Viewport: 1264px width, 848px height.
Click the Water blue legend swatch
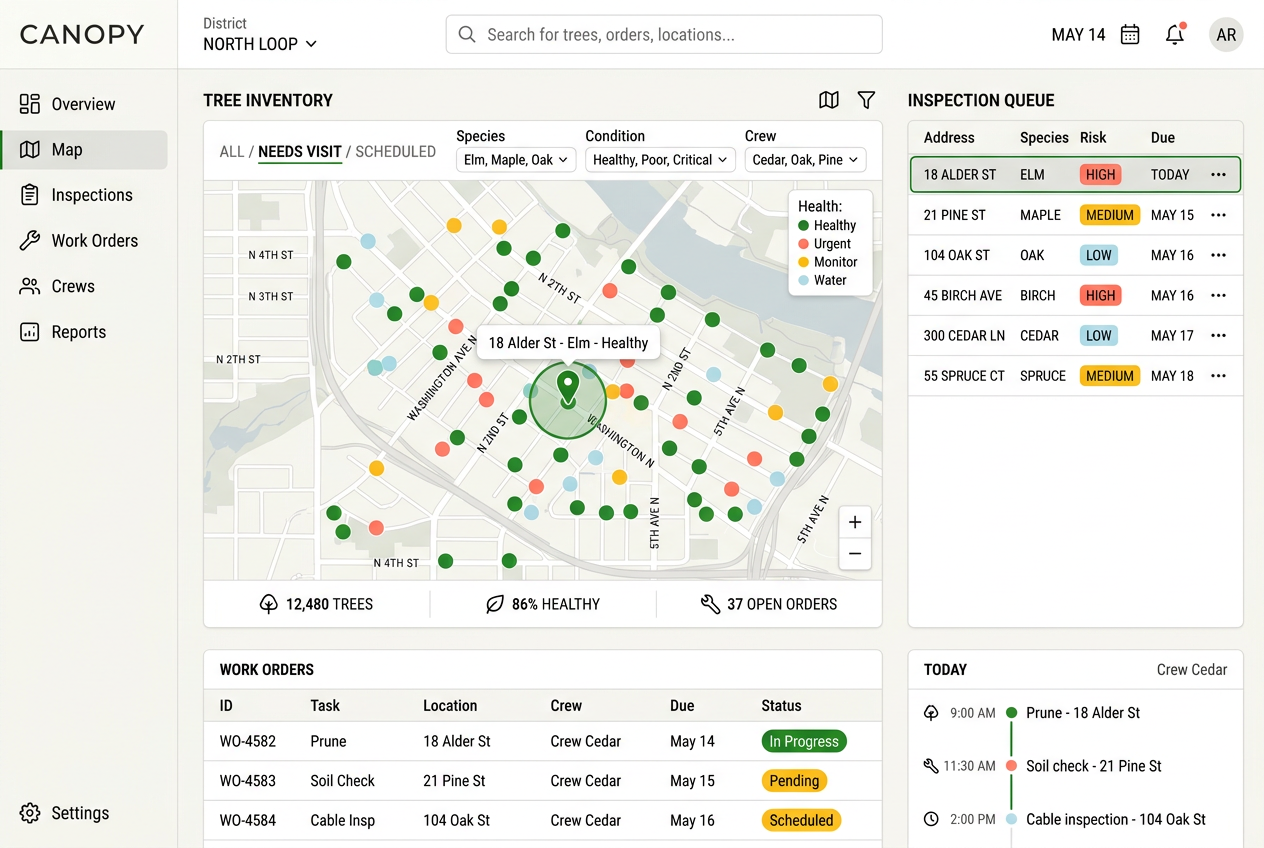(x=803, y=281)
